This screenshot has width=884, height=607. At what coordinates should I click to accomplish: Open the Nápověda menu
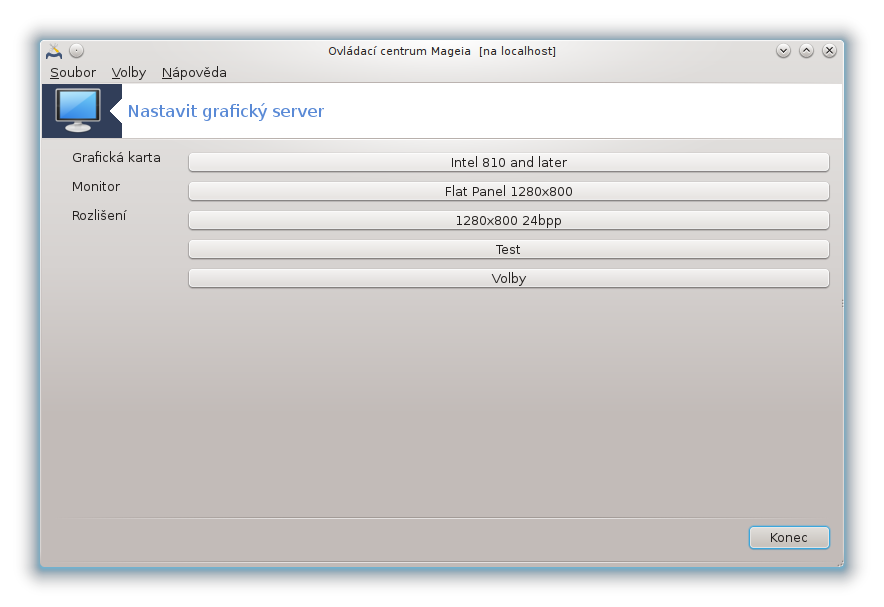[194, 73]
